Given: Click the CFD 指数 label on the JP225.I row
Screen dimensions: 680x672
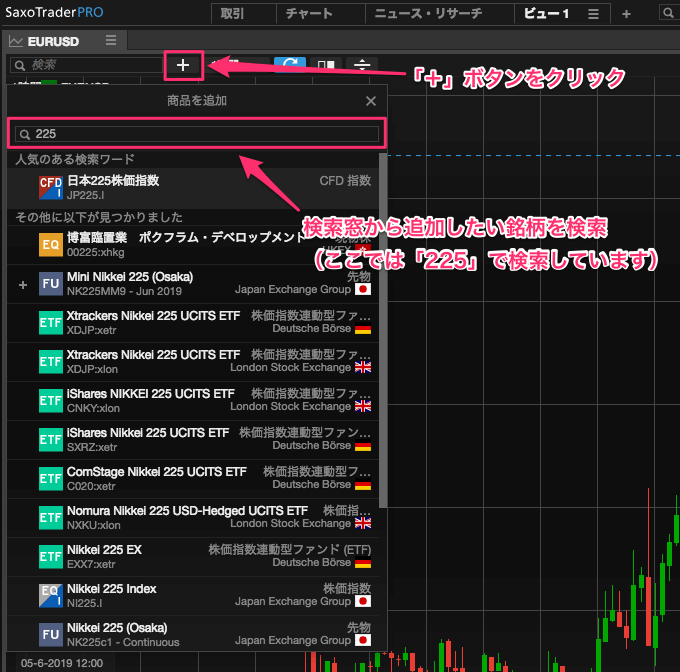Looking at the screenshot, I should click(x=345, y=181).
